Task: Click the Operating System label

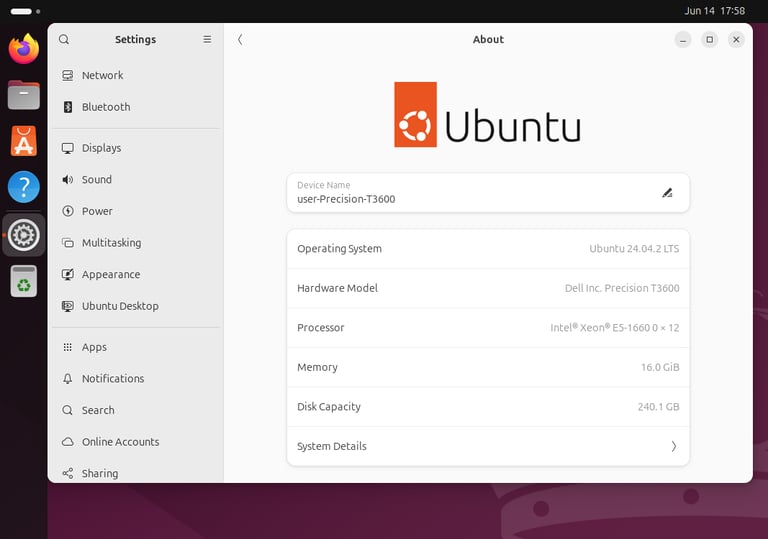Action: (x=339, y=249)
